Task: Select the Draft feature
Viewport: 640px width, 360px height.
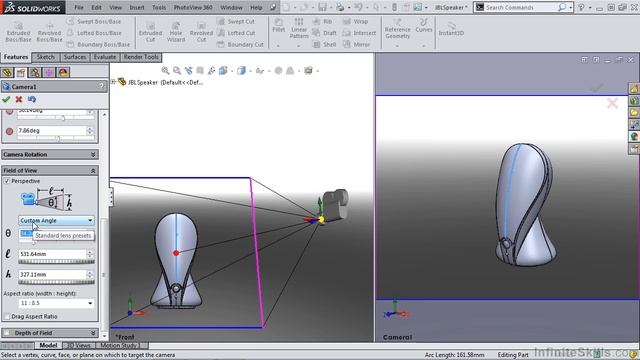Action: pos(324,33)
